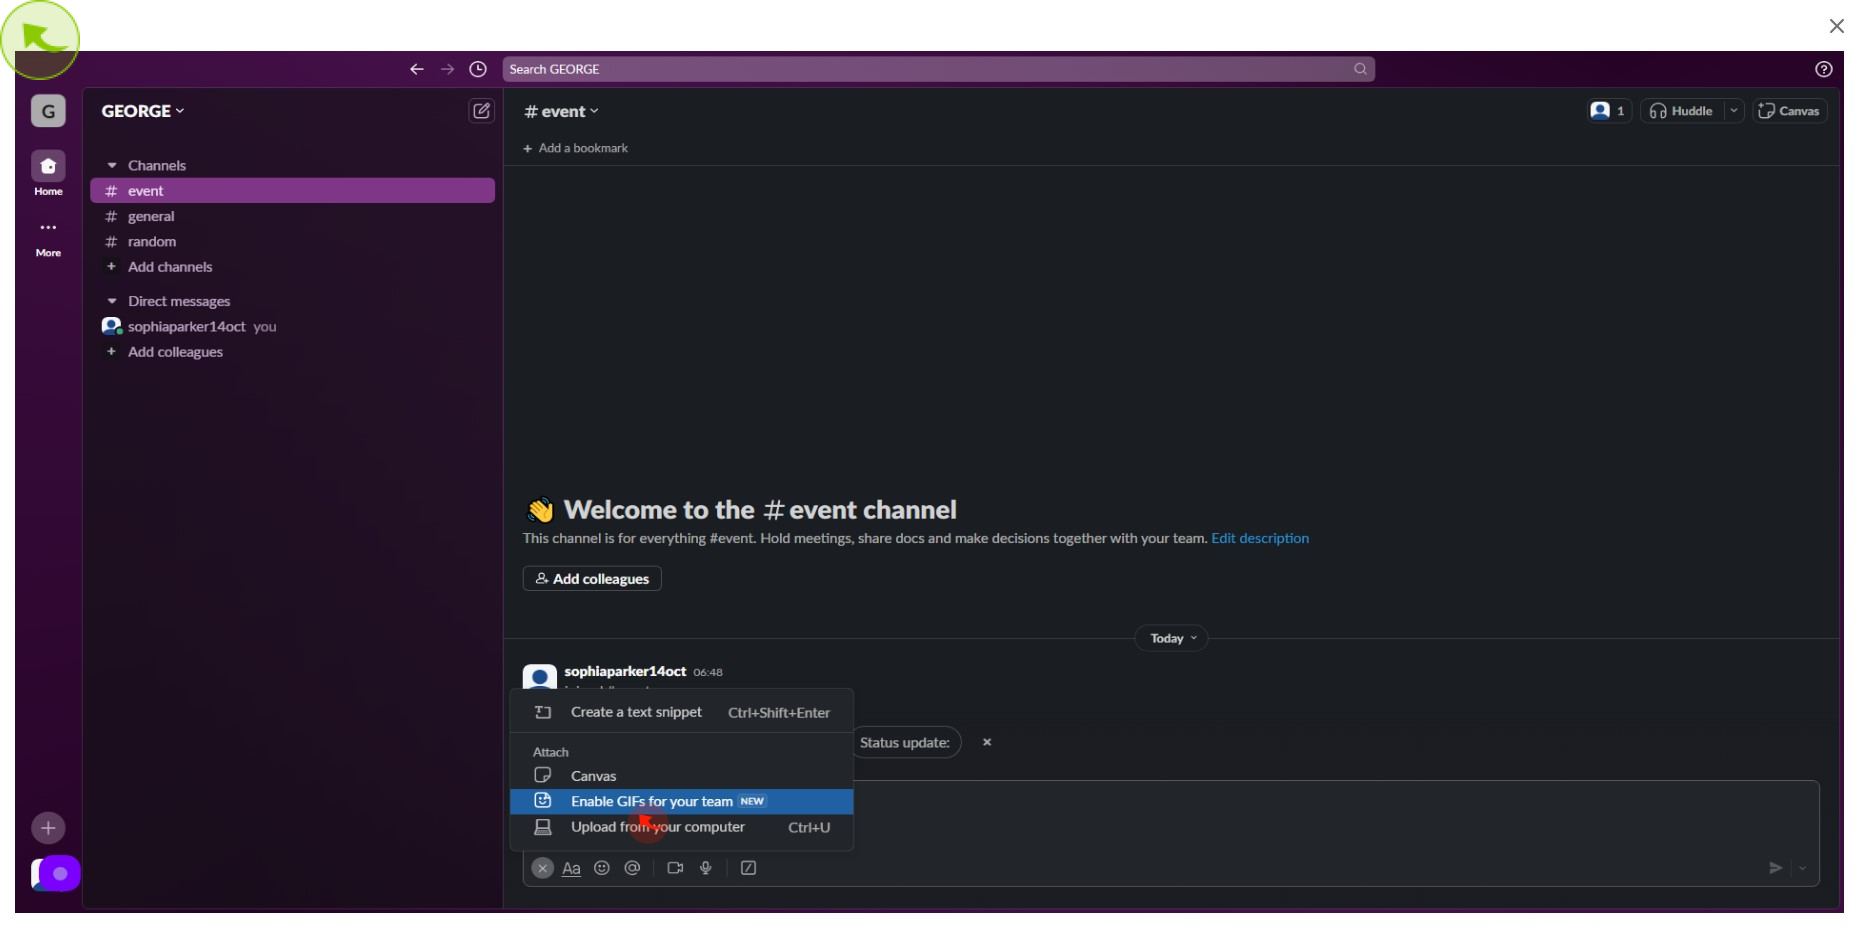Open the More options in sidebar
Viewport: 1861px width, 927px height.
(48, 238)
